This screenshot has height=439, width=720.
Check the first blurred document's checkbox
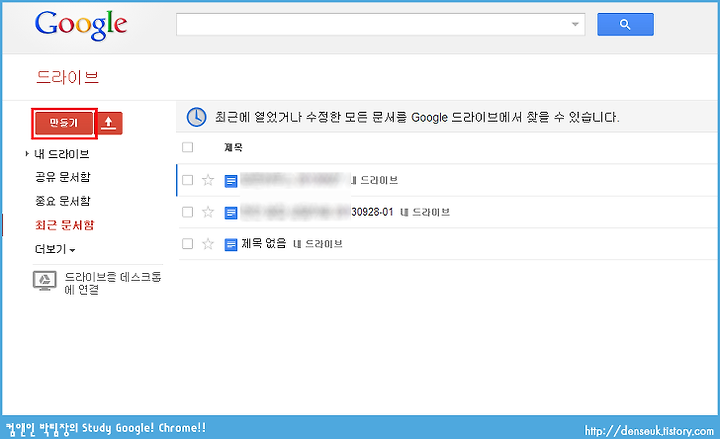pos(187,180)
